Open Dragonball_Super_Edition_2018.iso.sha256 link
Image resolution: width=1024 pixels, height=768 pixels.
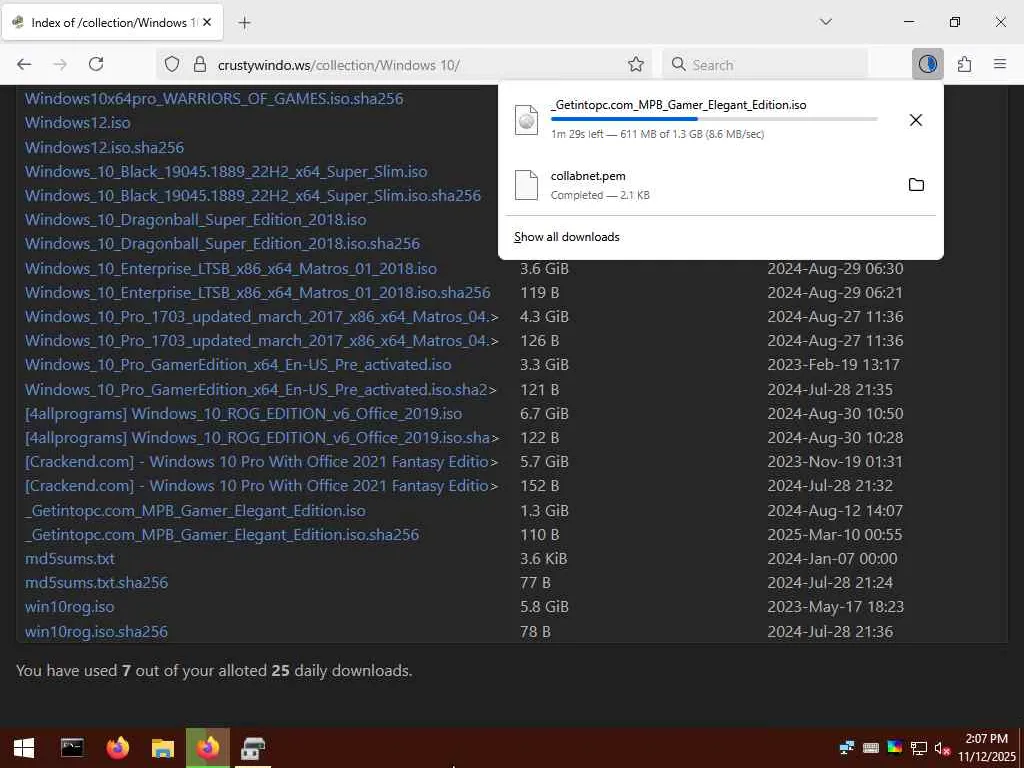click(x=222, y=244)
